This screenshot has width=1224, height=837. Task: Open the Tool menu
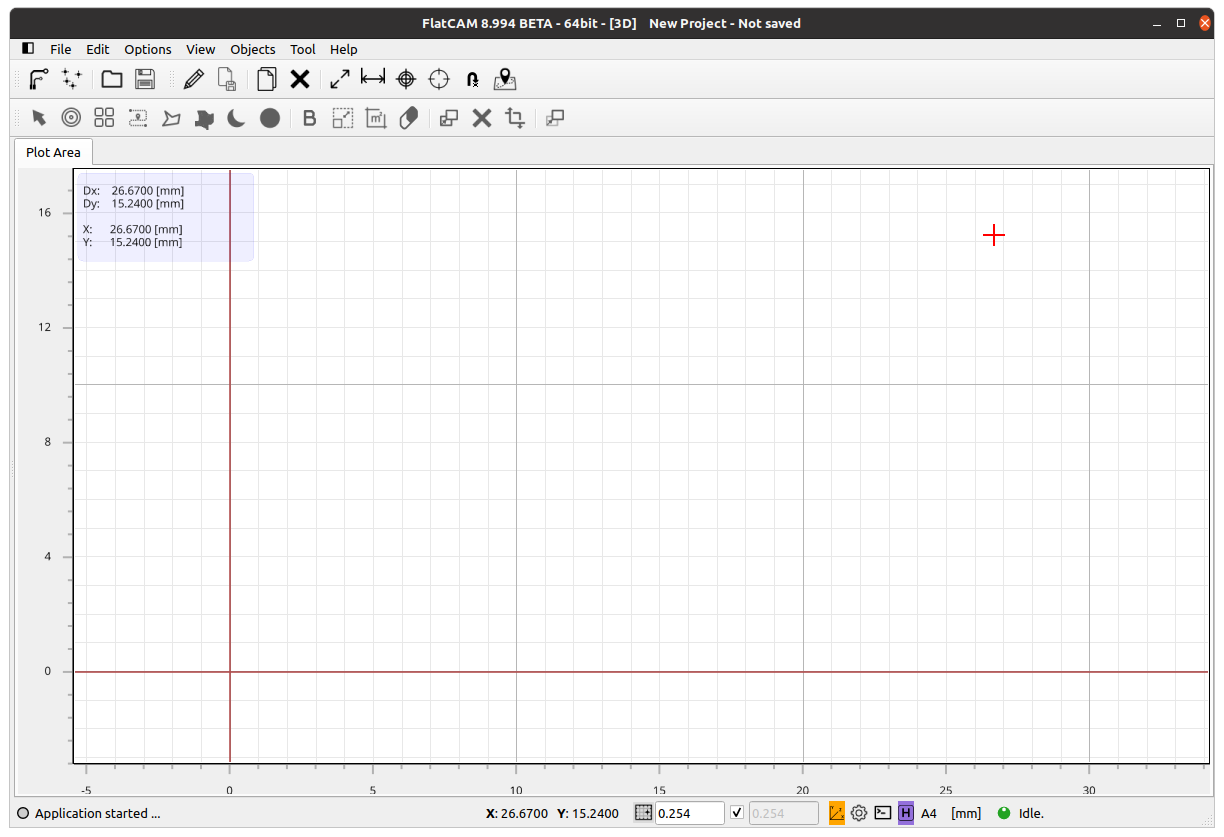(x=303, y=49)
